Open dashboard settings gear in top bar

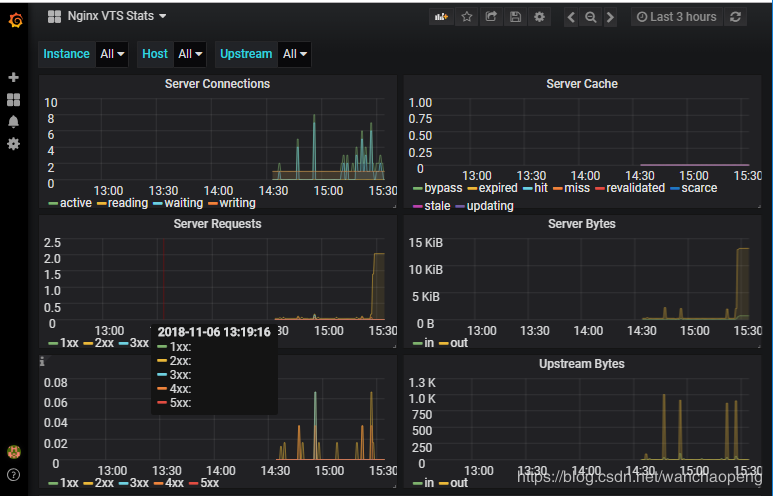coord(539,17)
